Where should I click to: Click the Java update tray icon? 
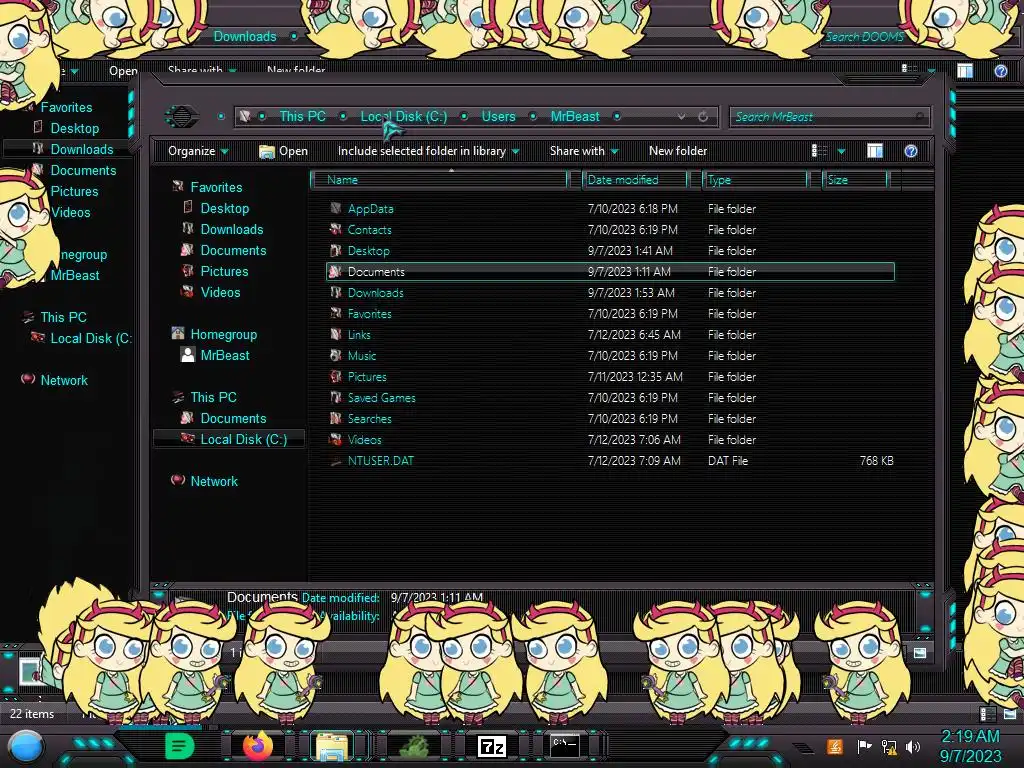(835, 746)
